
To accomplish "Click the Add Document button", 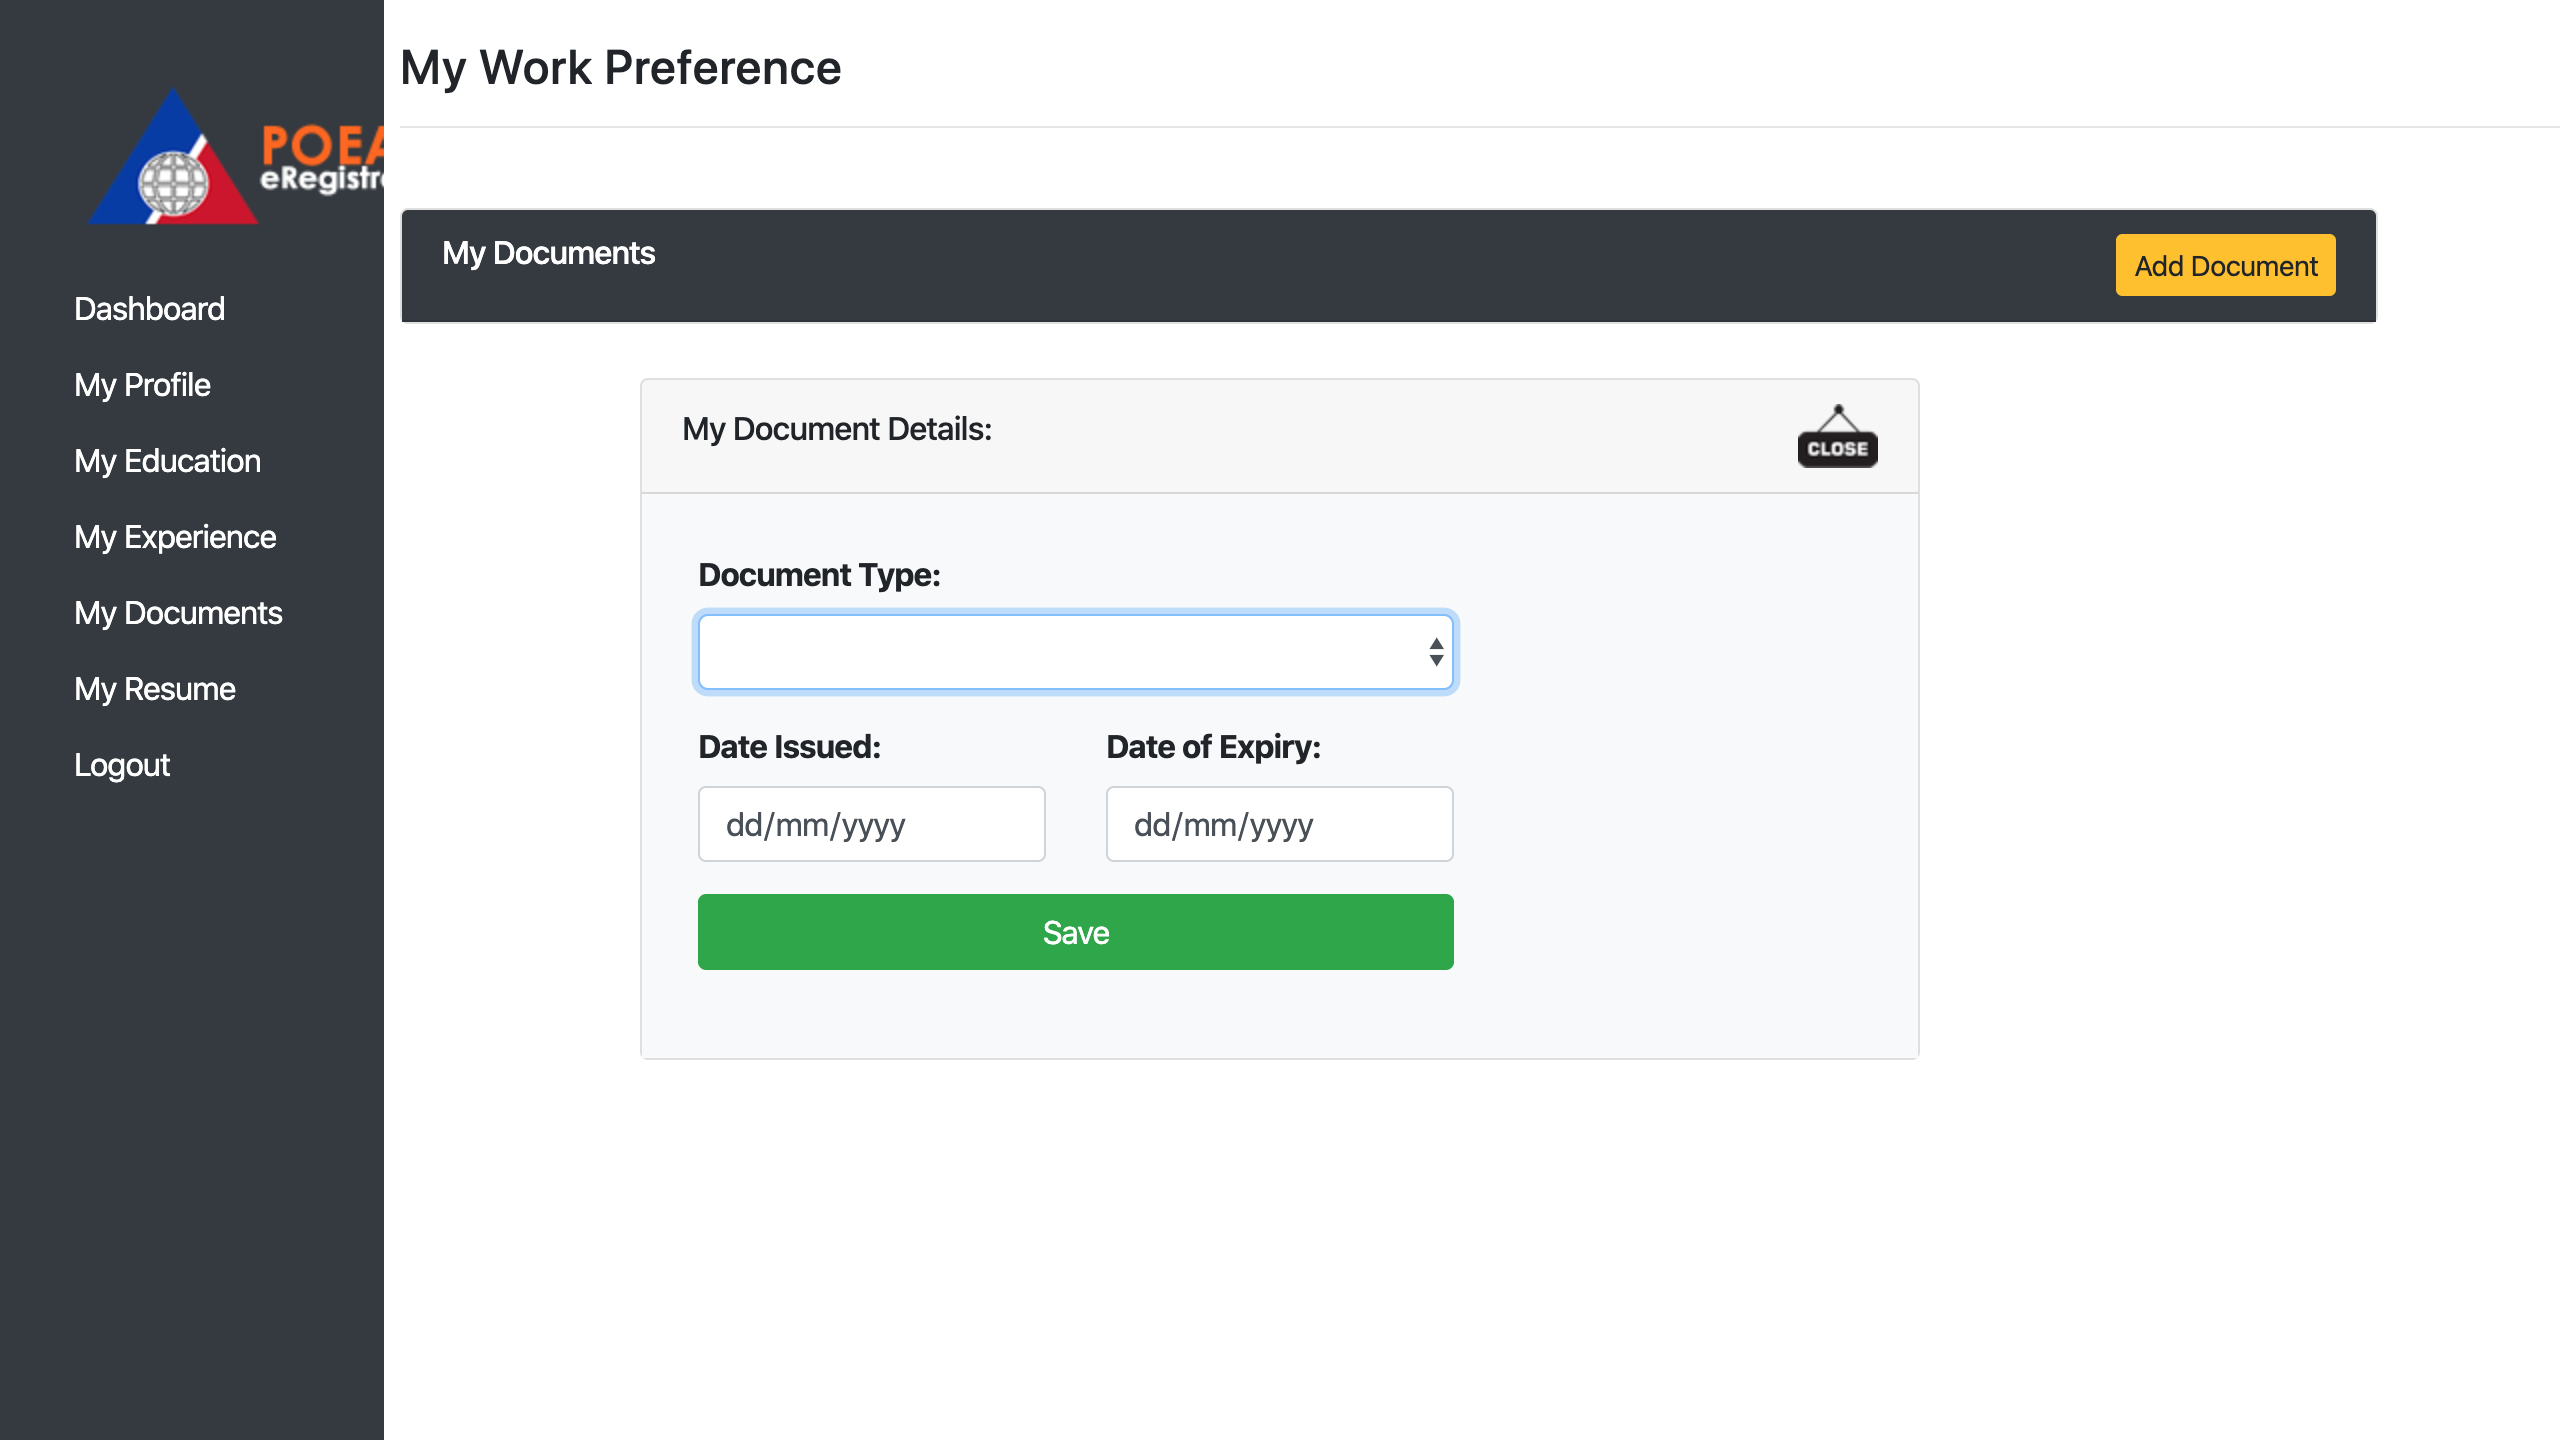I will click(2225, 266).
